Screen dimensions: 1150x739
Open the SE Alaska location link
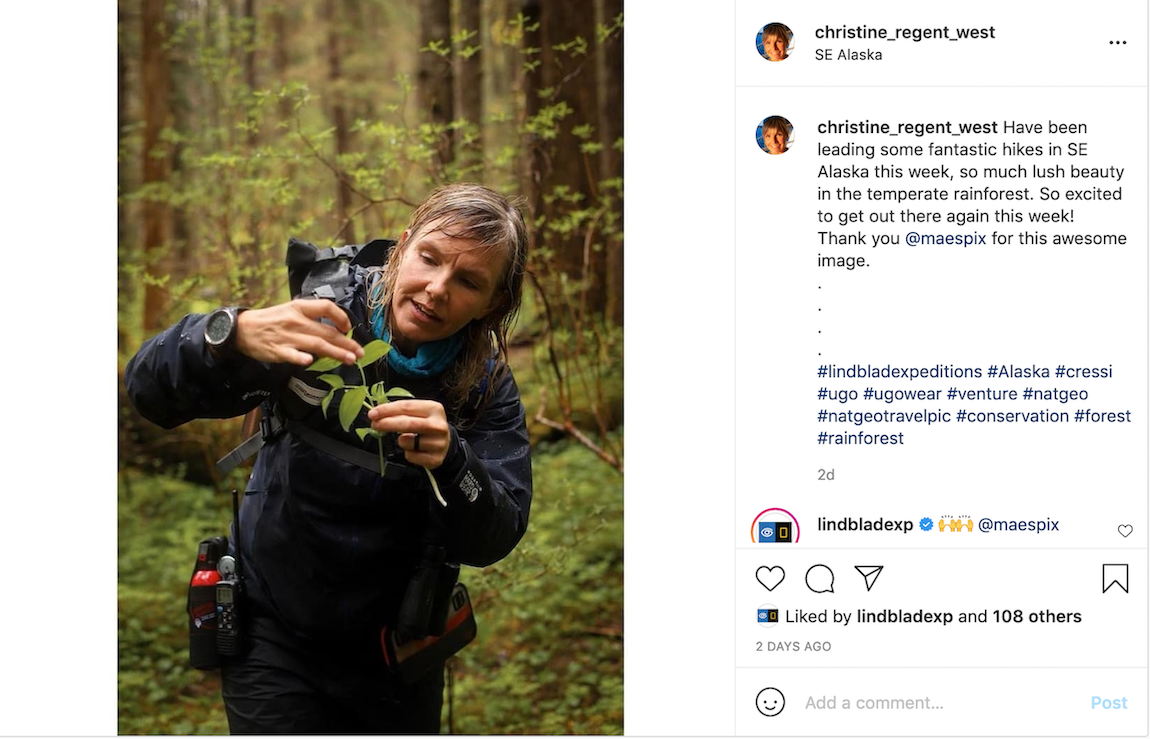tap(848, 55)
